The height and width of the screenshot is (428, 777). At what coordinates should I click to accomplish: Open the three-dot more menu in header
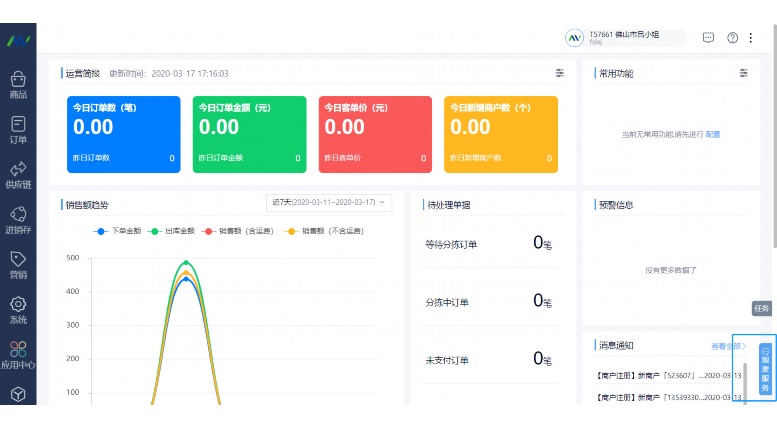point(751,38)
